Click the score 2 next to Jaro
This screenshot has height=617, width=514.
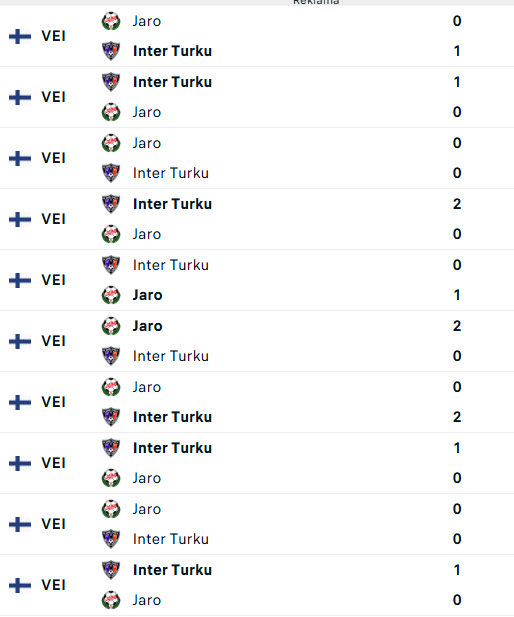tap(457, 326)
